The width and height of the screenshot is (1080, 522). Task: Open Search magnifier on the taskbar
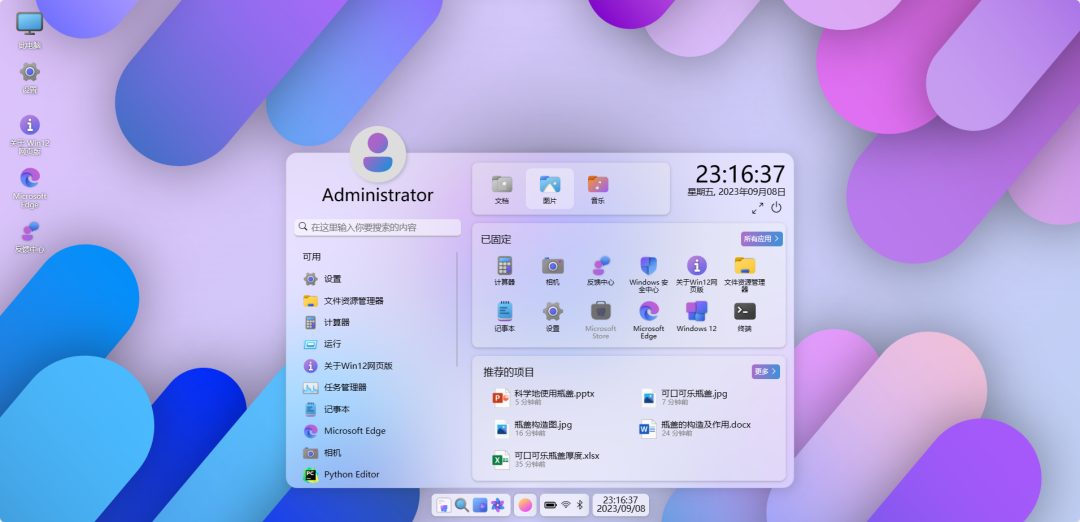(462, 505)
